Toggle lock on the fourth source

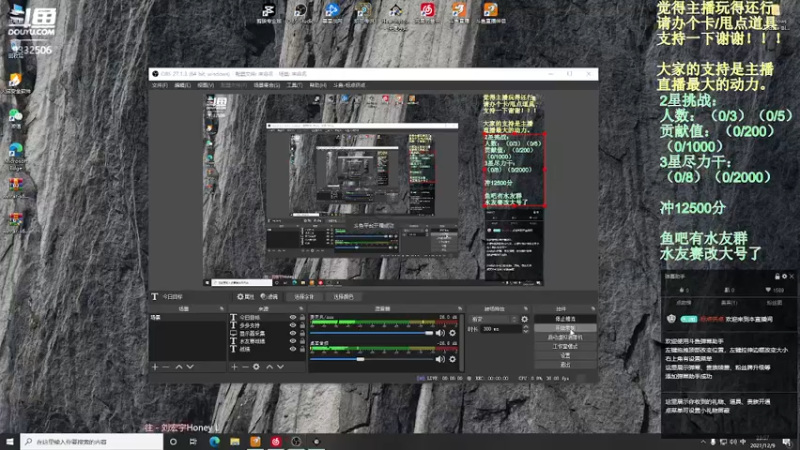(x=302, y=341)
